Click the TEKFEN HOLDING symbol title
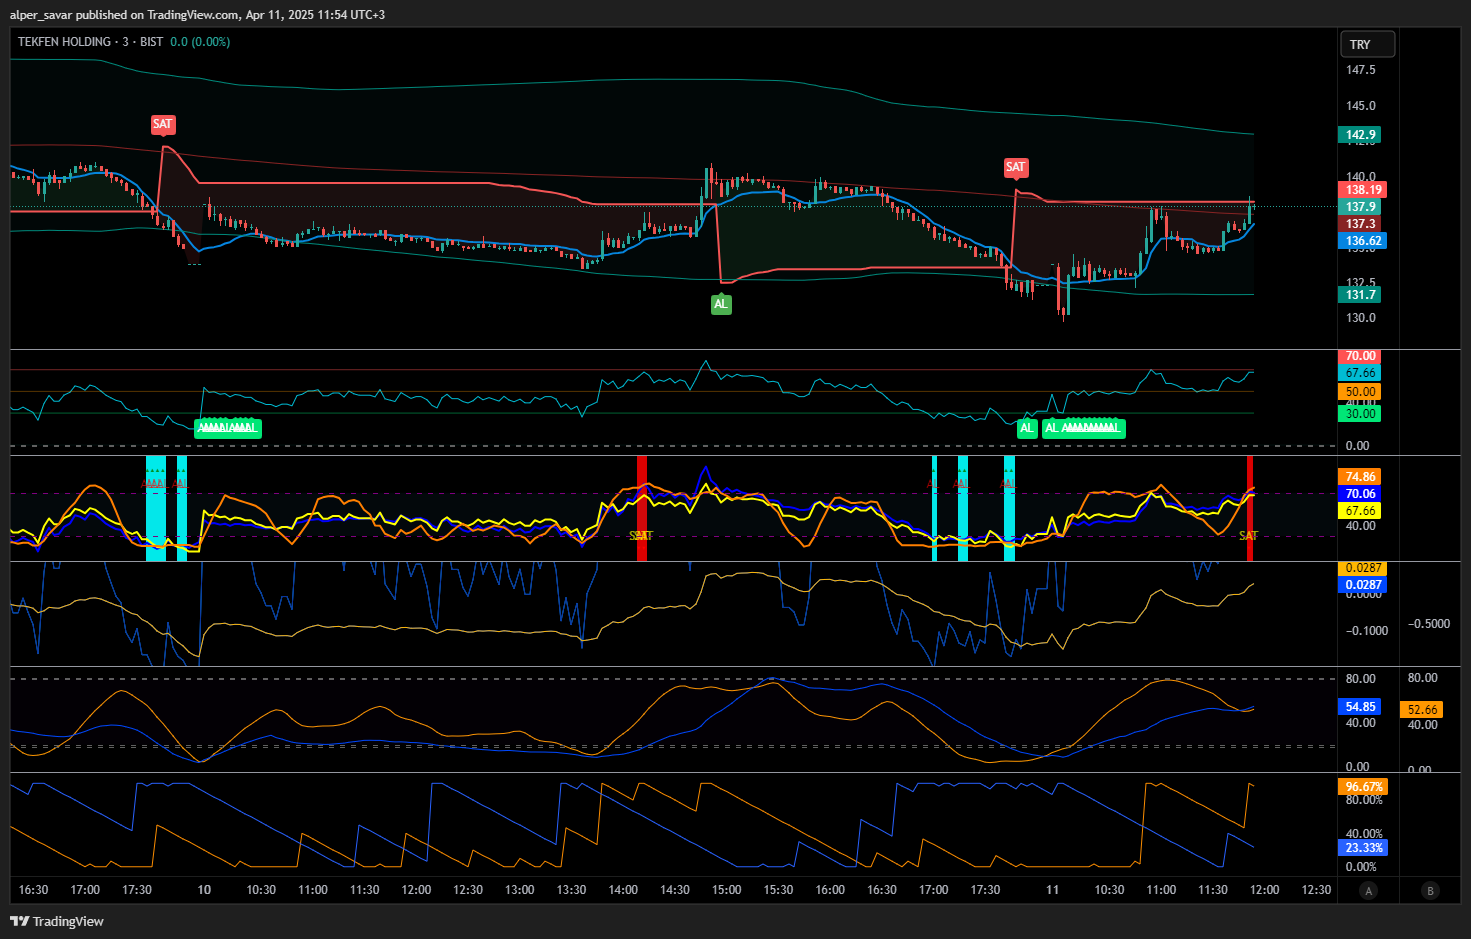1471x939 pixels. tap(65, 42)
